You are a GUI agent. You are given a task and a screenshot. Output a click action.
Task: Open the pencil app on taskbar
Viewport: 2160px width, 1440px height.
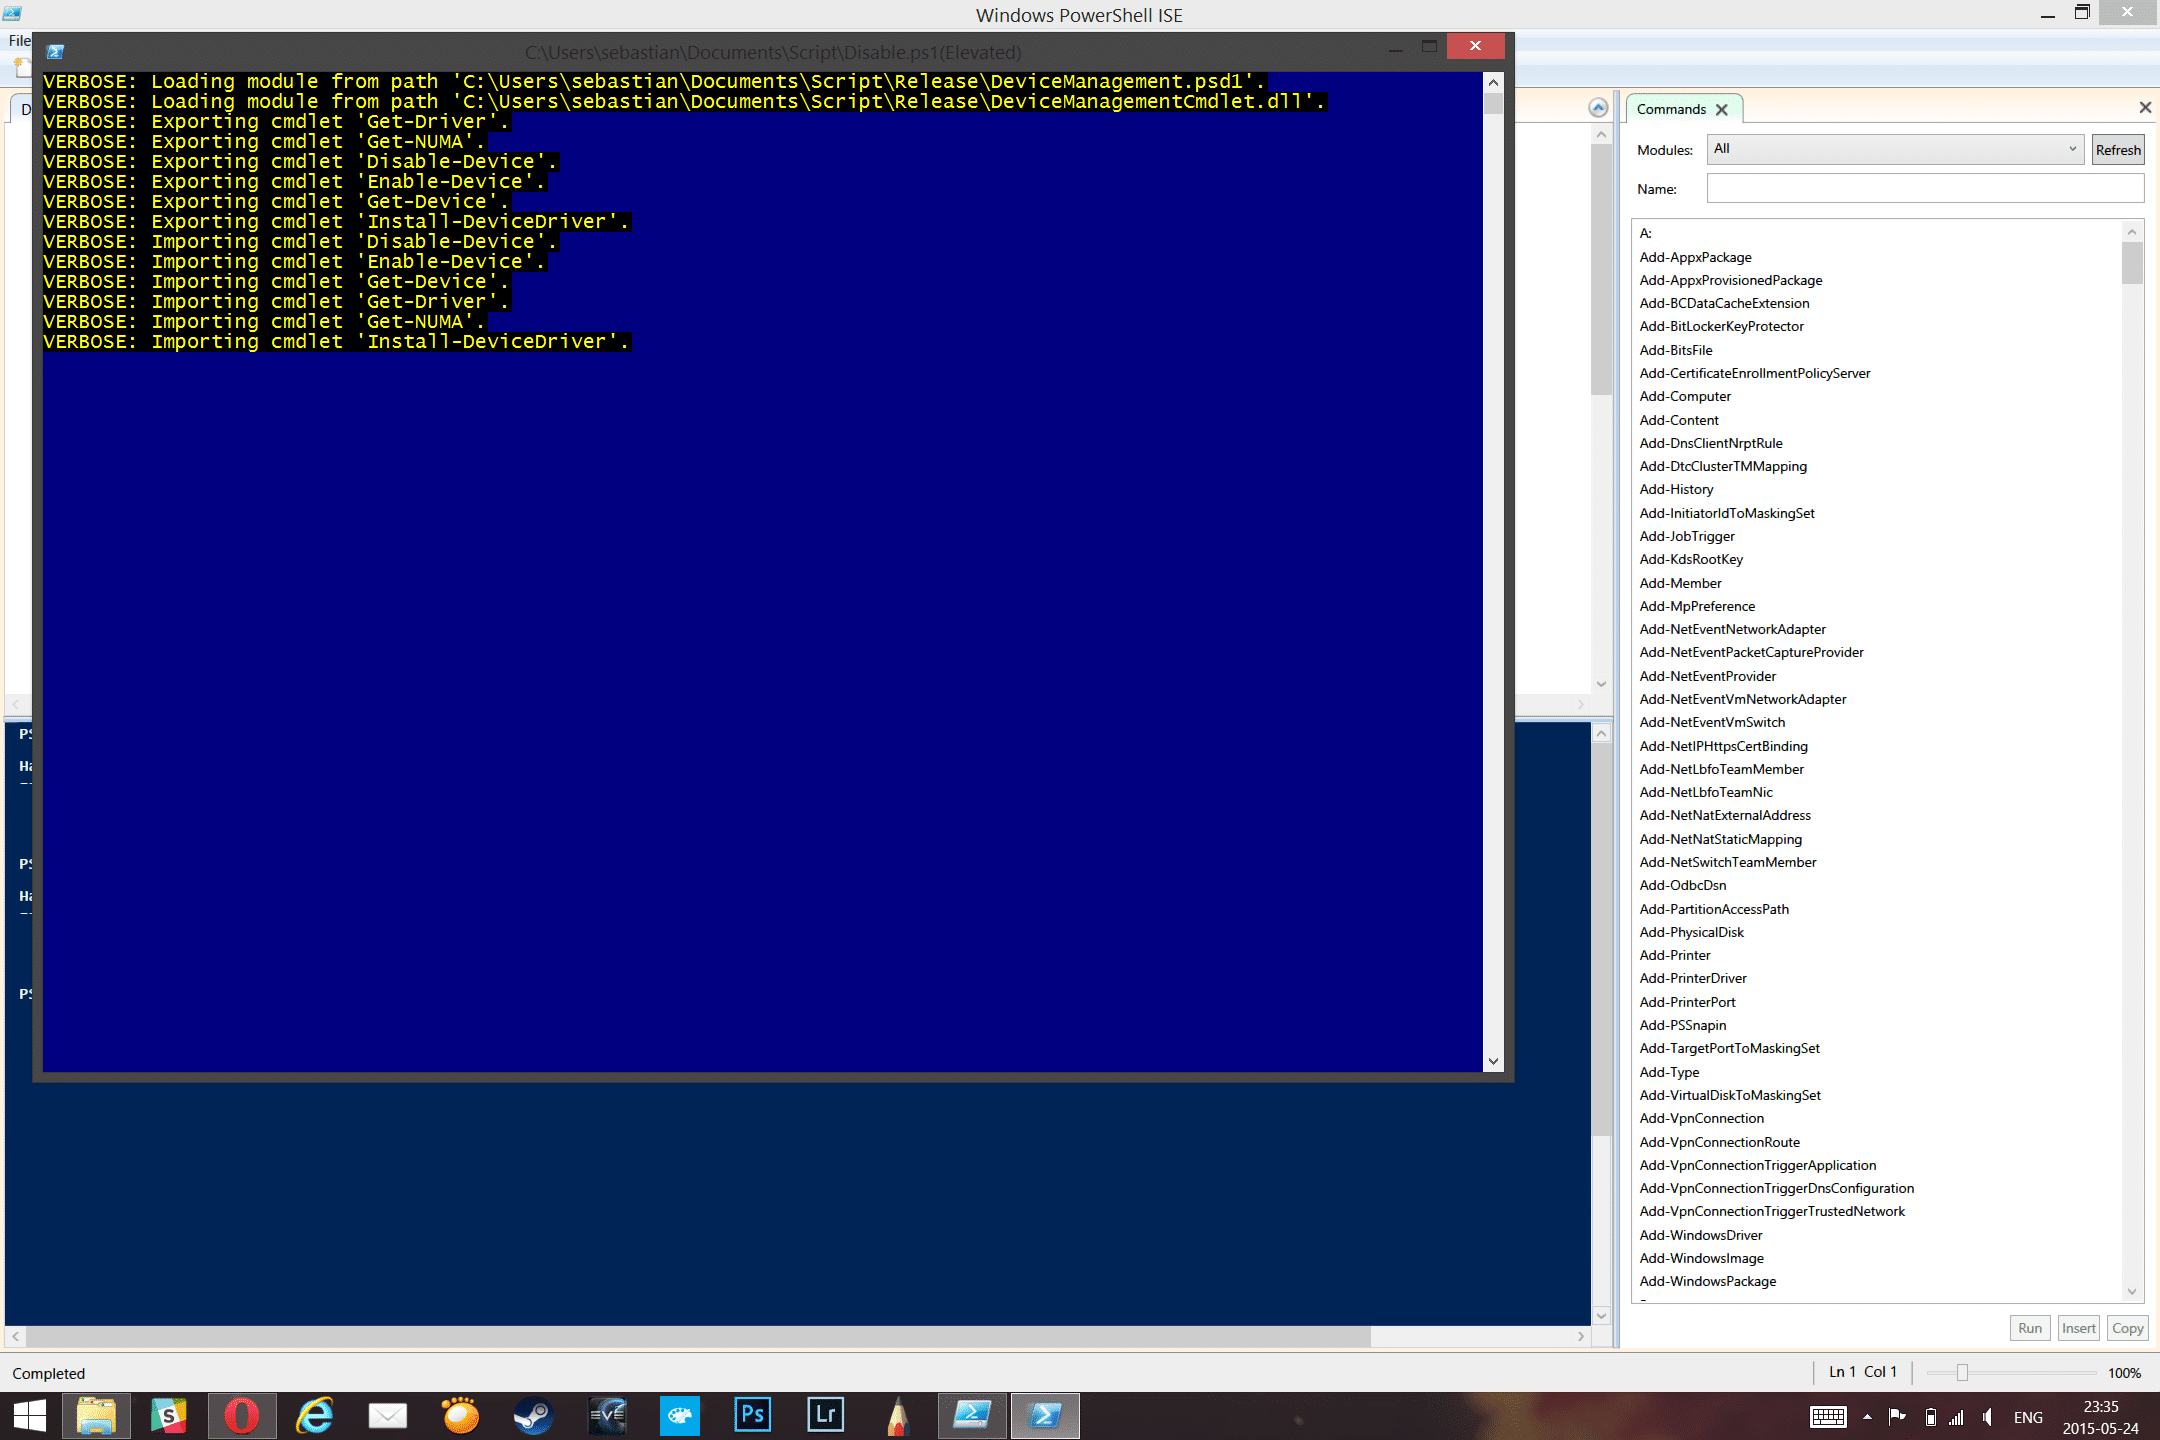coord(898,1416)
